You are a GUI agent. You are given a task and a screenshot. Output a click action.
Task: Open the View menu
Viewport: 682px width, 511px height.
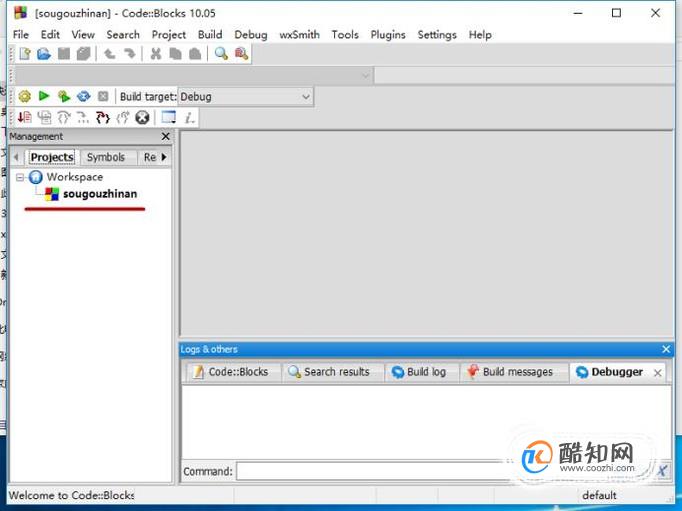coord(83,34)
